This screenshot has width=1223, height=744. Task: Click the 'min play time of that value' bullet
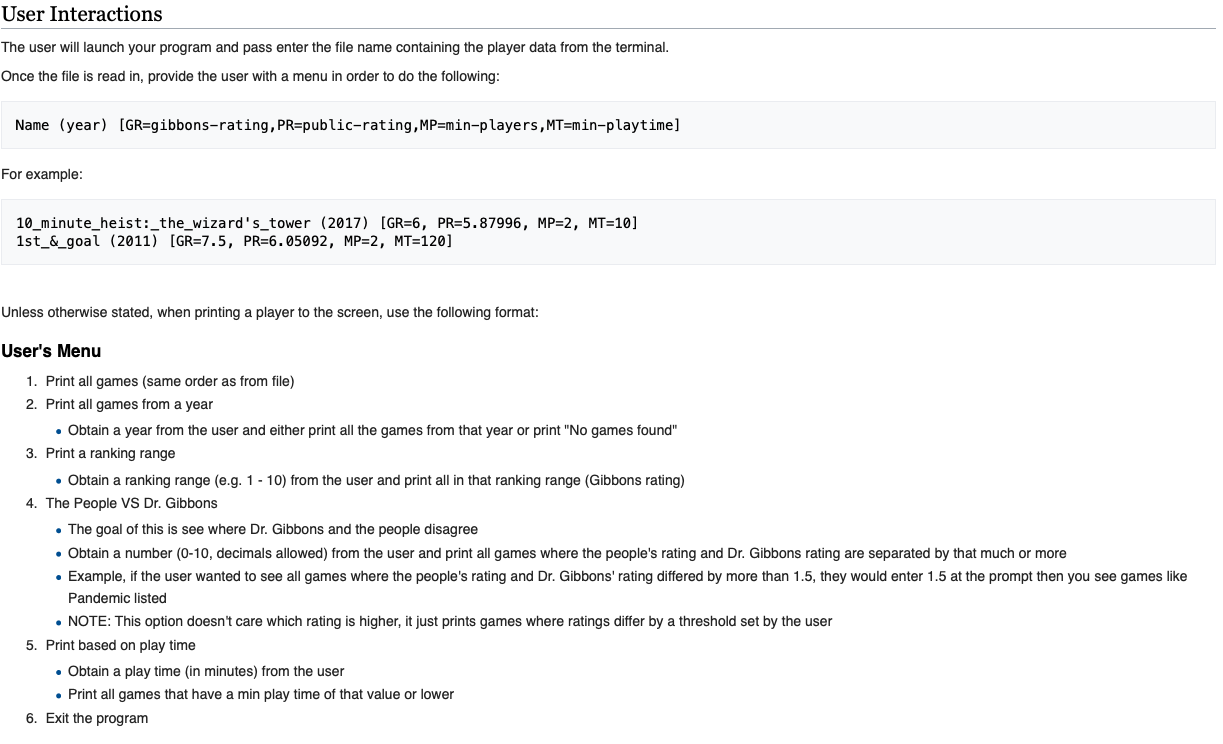pyautogui.click(x=261, y=694)
